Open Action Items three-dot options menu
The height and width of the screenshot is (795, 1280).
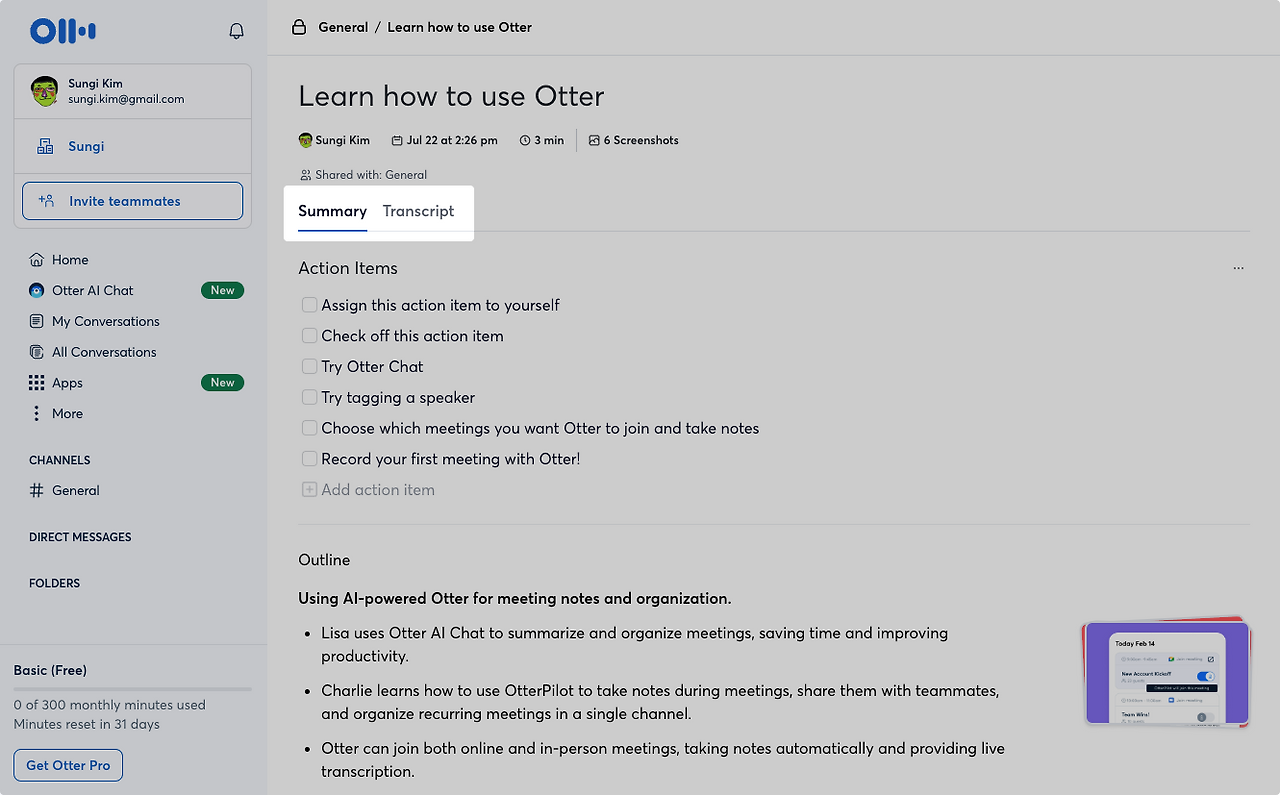click(1239, 268)
